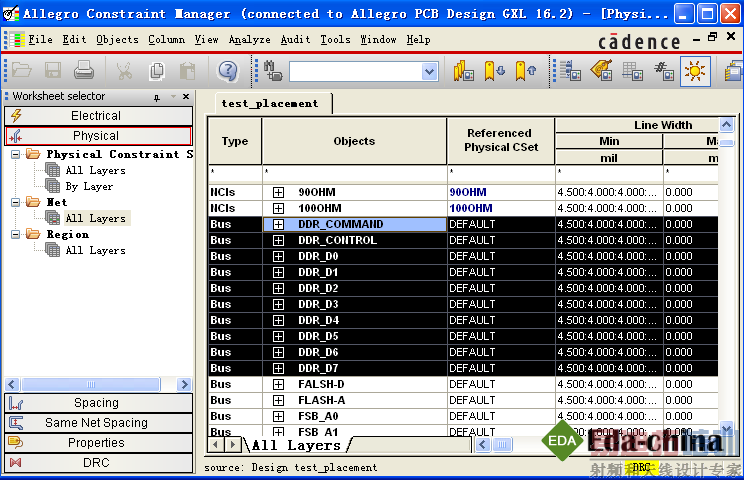Image resolution: width=744 pixels, height=480 pixels.
Task: Open the Objects menu
Action: coord(117,40)
